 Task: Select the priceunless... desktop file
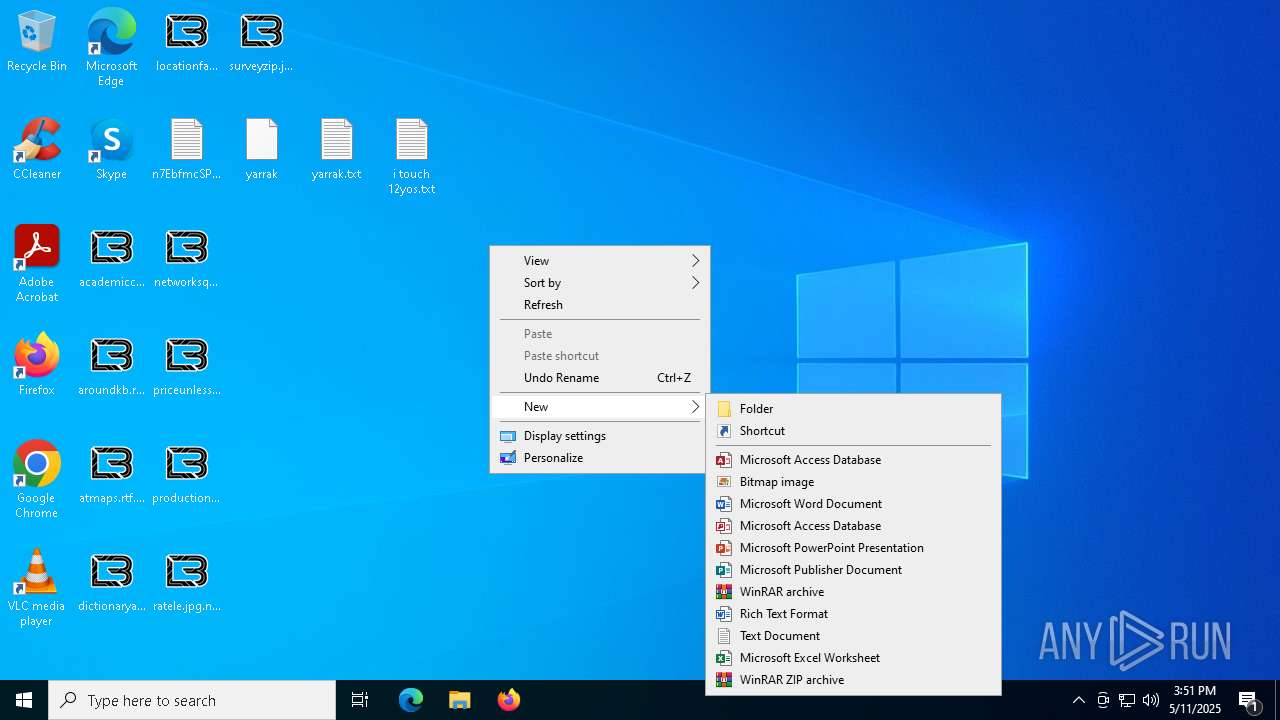[187, 366]
